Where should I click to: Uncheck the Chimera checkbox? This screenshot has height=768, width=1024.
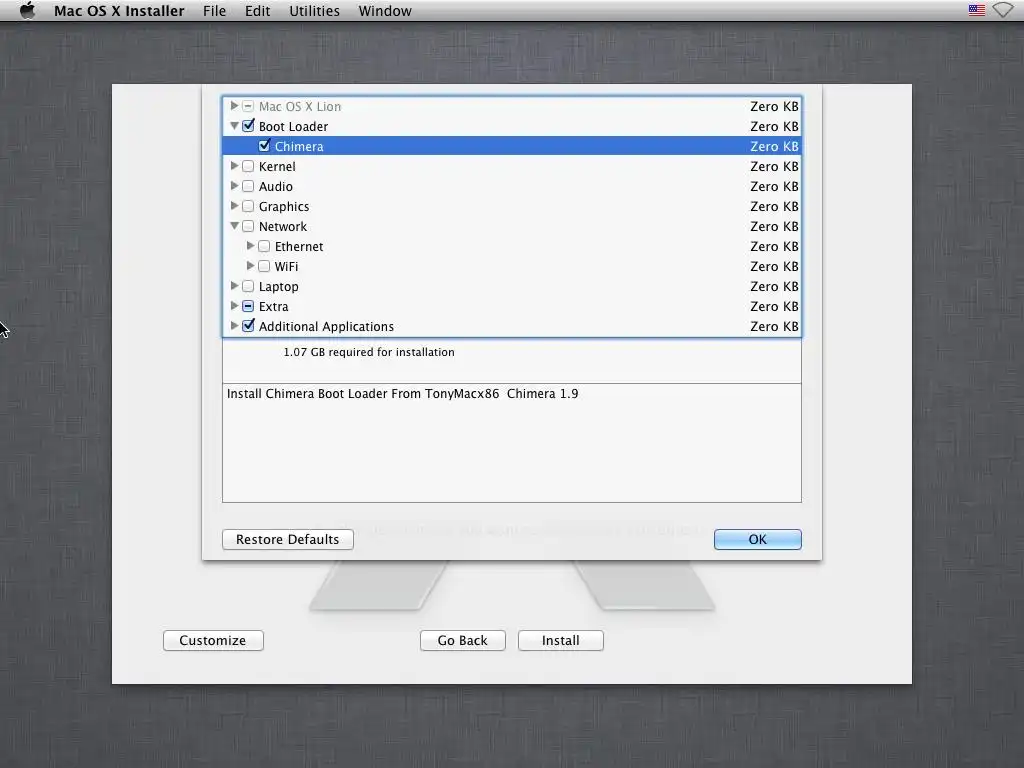(x=264, y=146)
